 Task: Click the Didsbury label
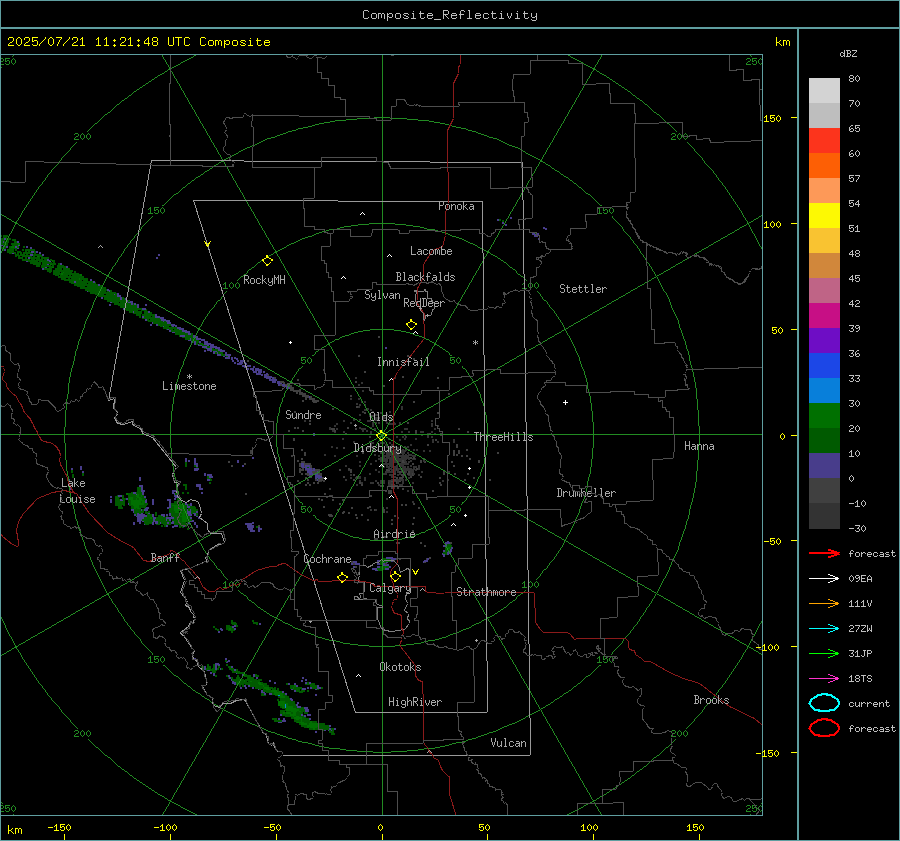pyautogui.click(x=377, y=448)
